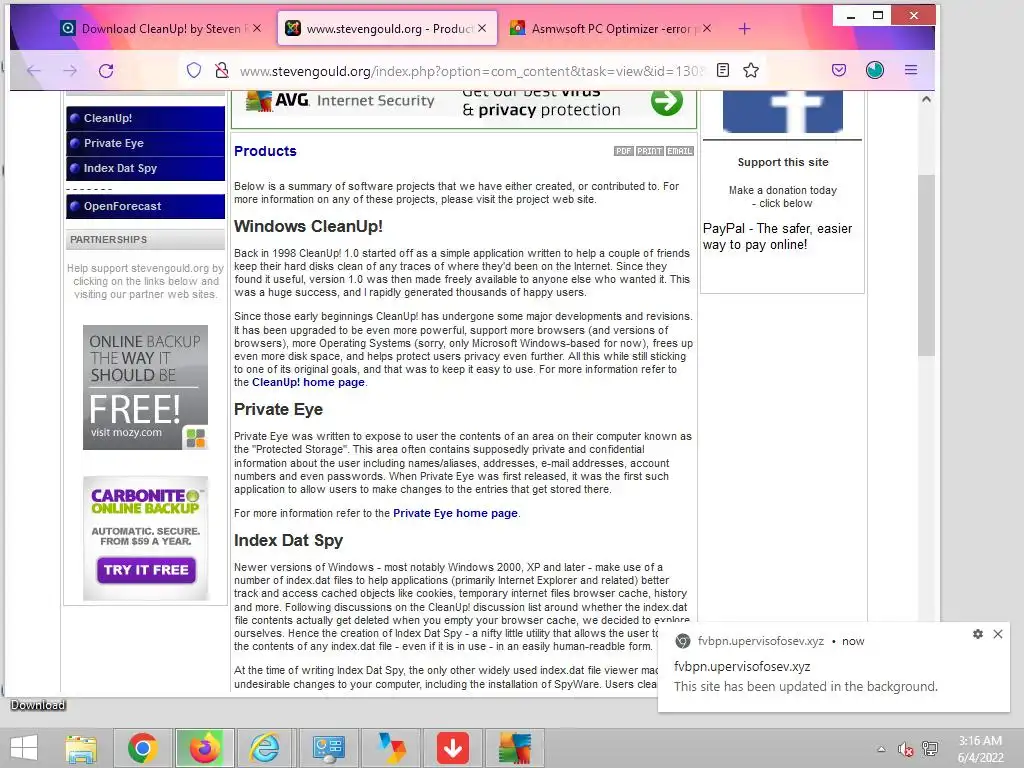
Task: Click the PRINT page icon
Action: [650, 151]
